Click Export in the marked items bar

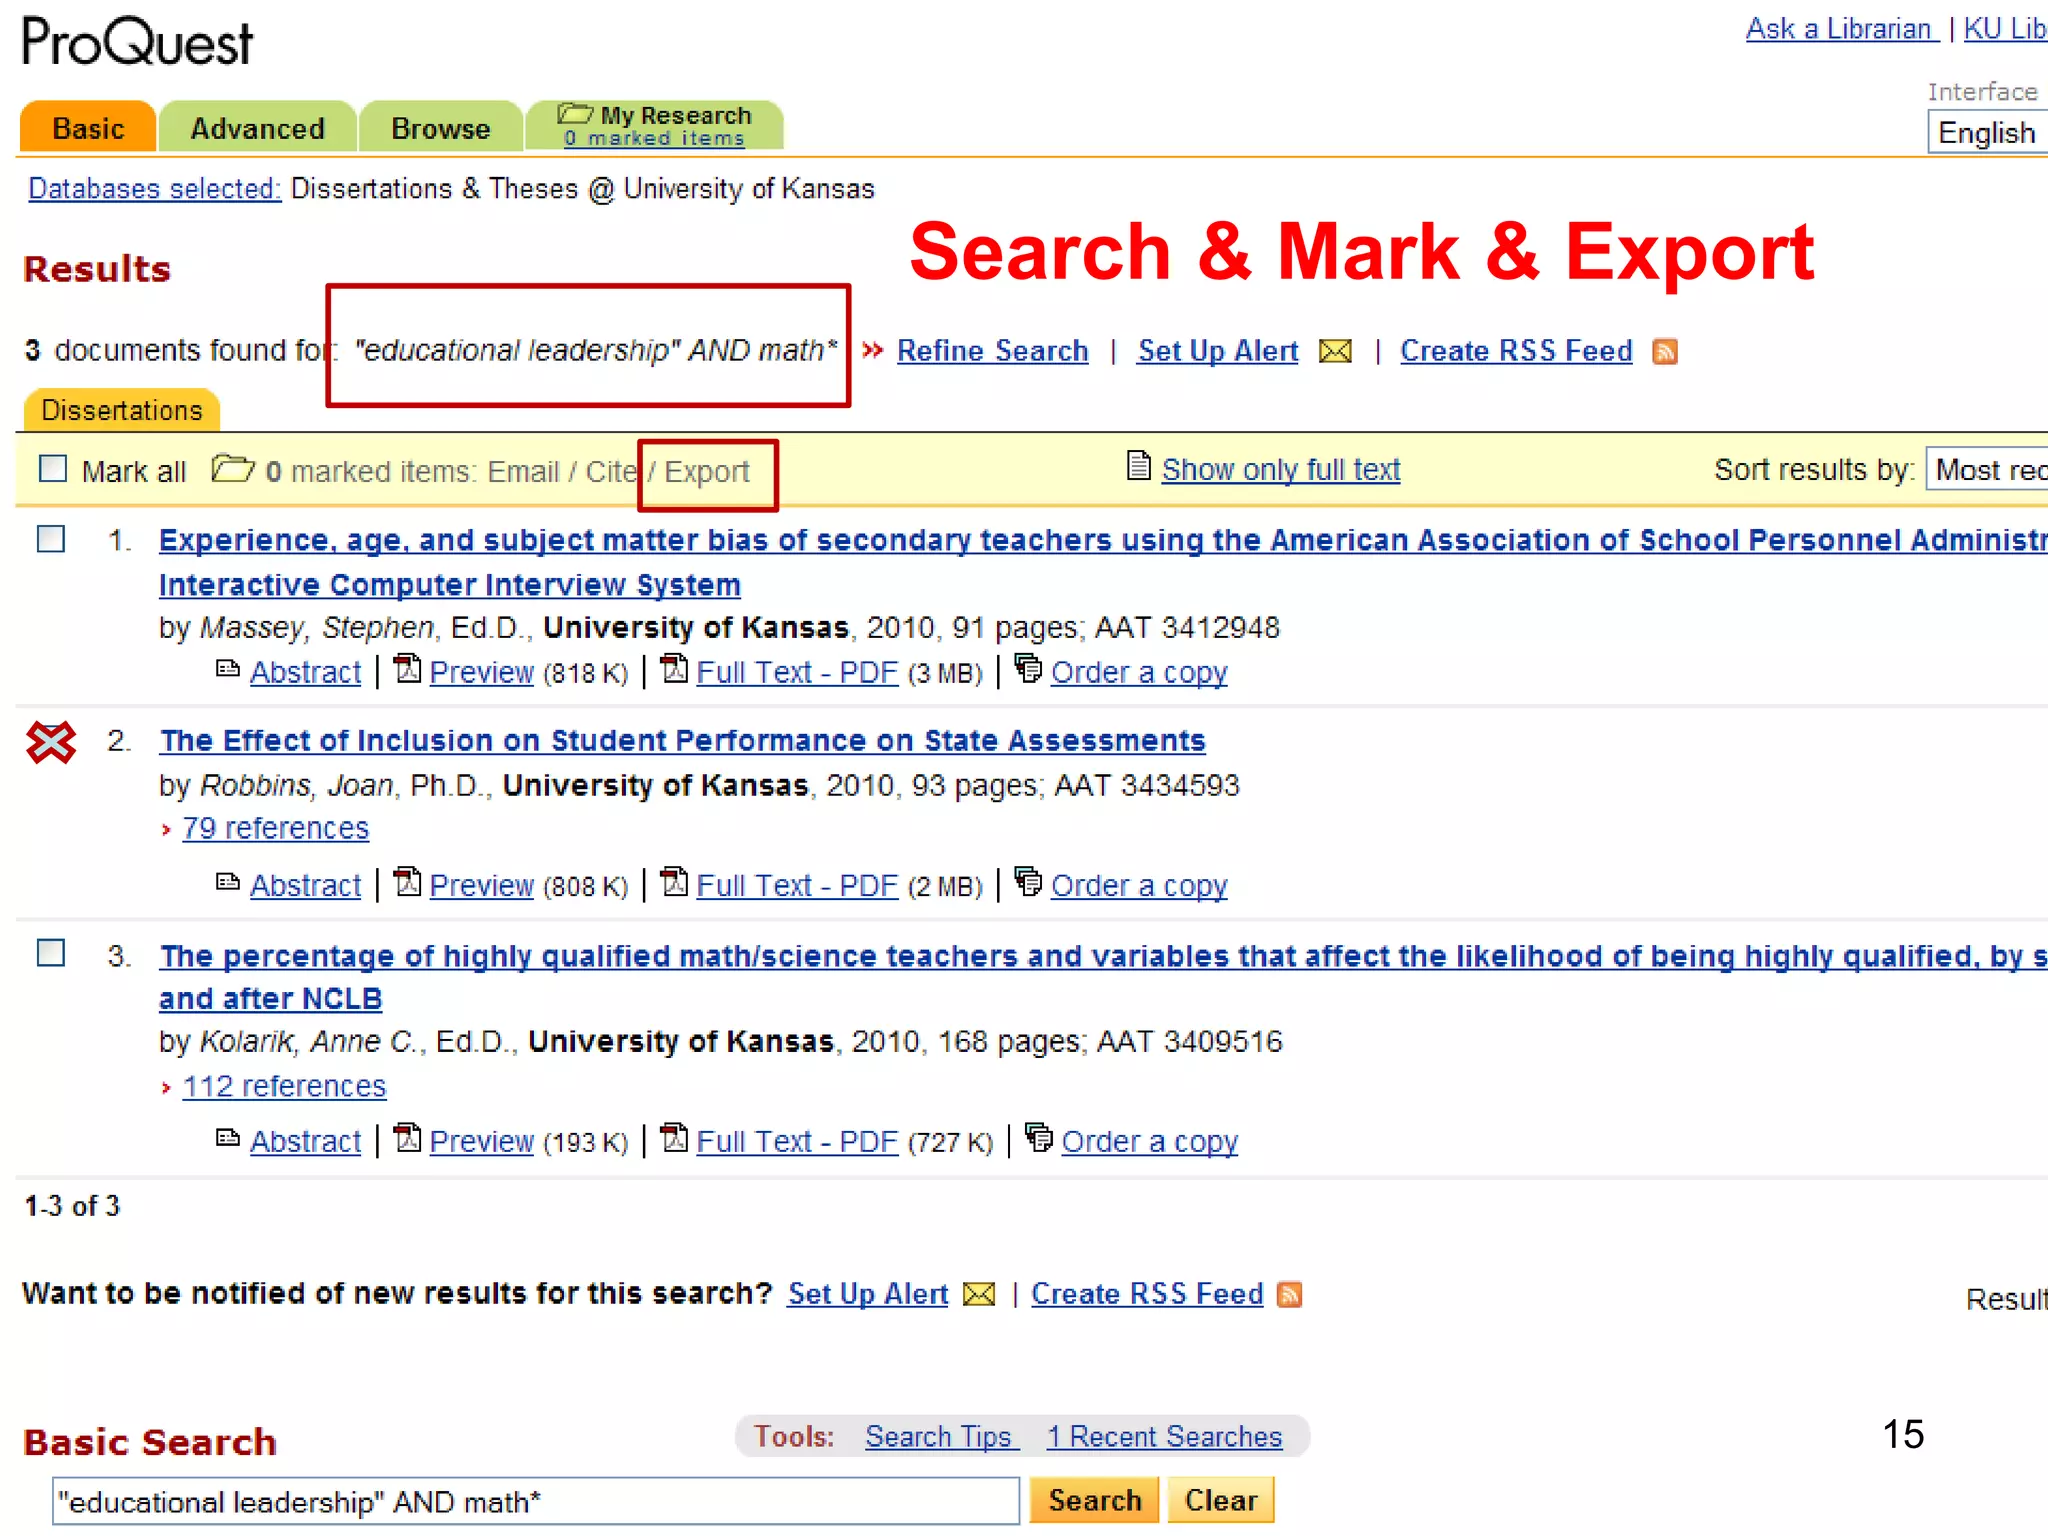click(707, 472)
